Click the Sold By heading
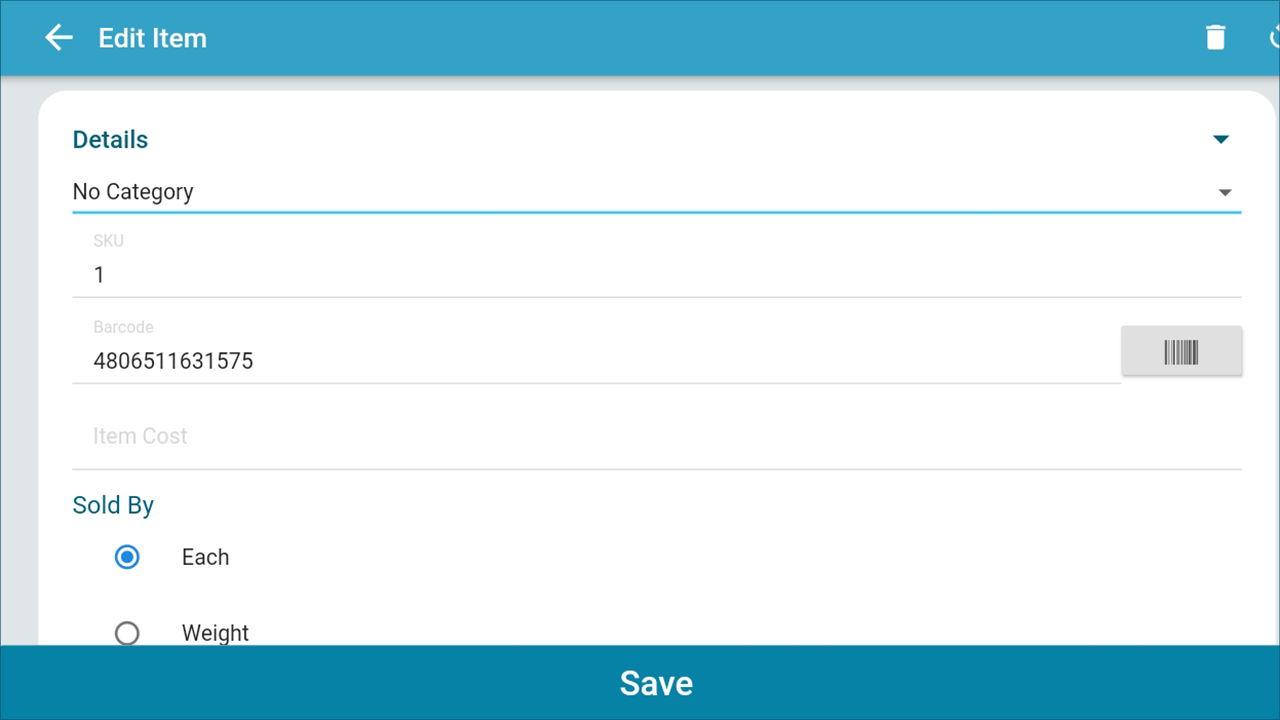 tap(113, 505)
